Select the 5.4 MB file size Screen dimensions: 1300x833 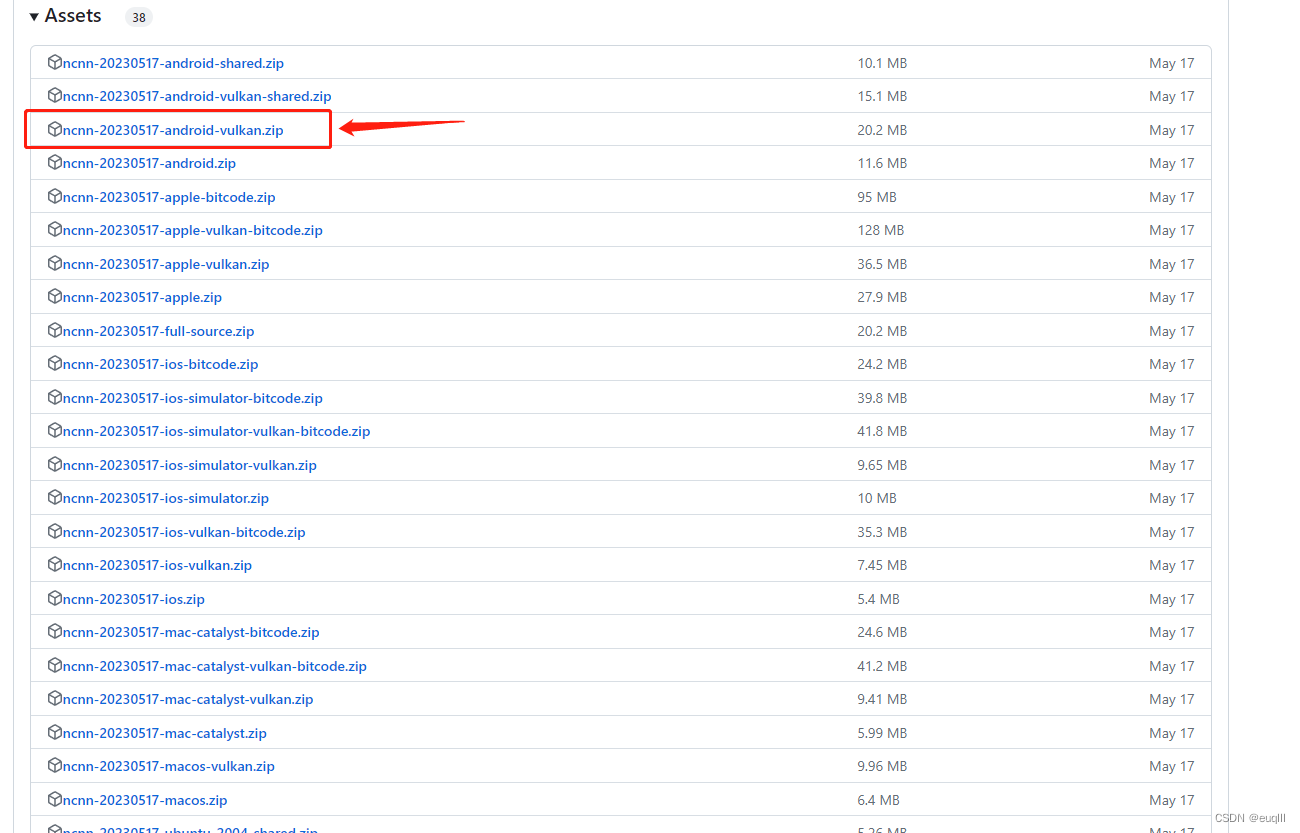pos(879,599)
